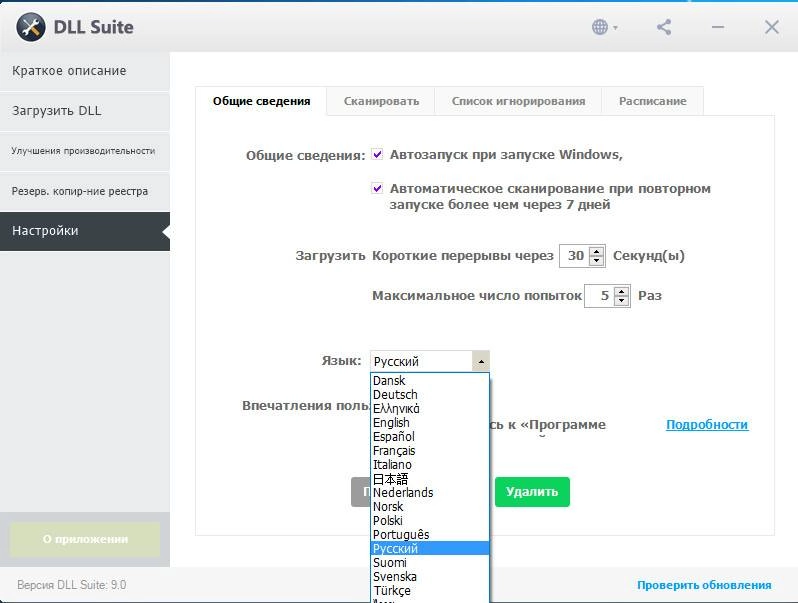The image size is (798, 603).
Task: Choose Français from language list
Action: (430, 451)
